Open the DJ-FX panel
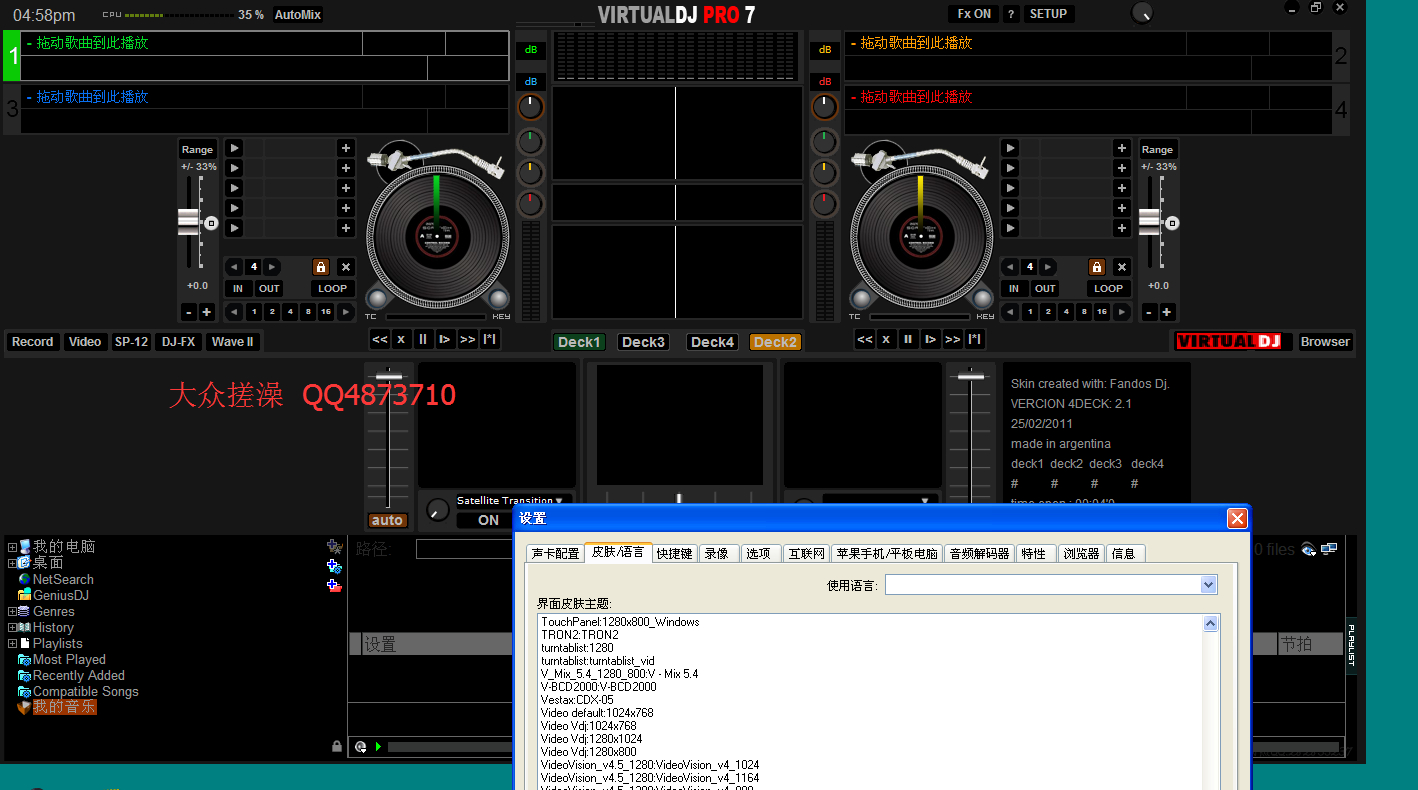The image size is (1418, 790). click(179, 342)
